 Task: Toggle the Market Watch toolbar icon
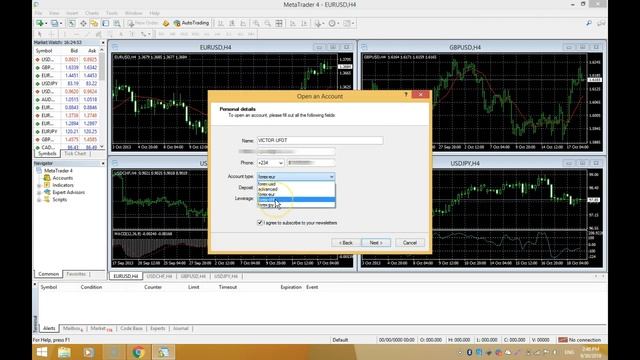click(x=72, y=23)
